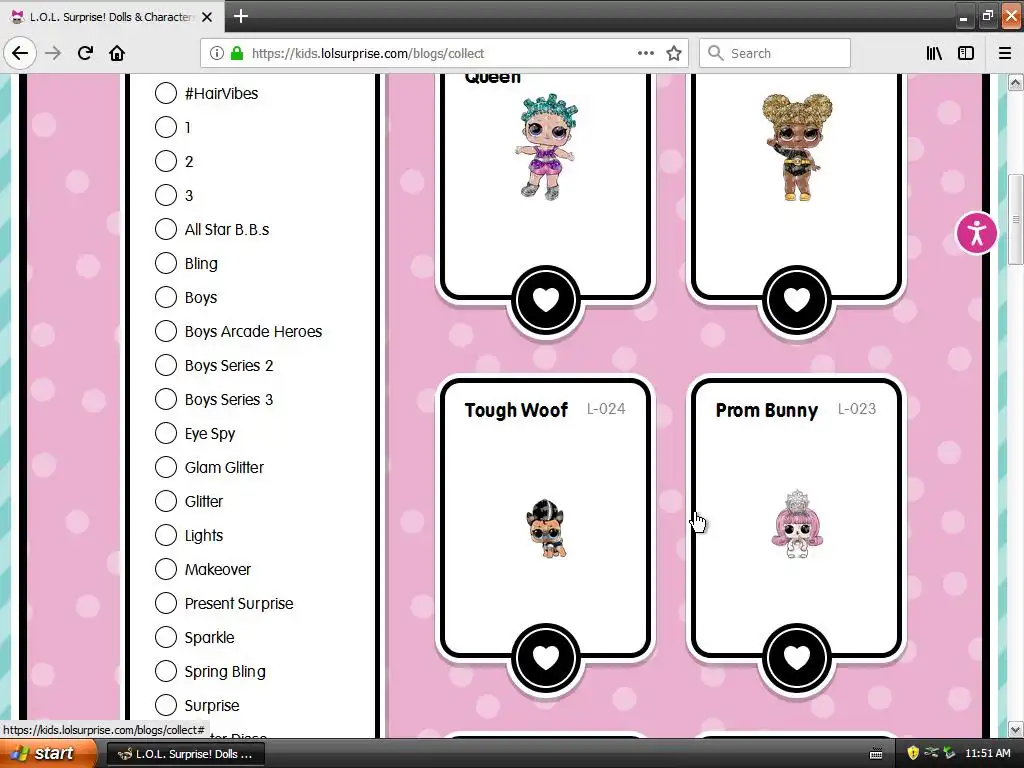Select the All Star B.B.s filter

coord(166,229)
